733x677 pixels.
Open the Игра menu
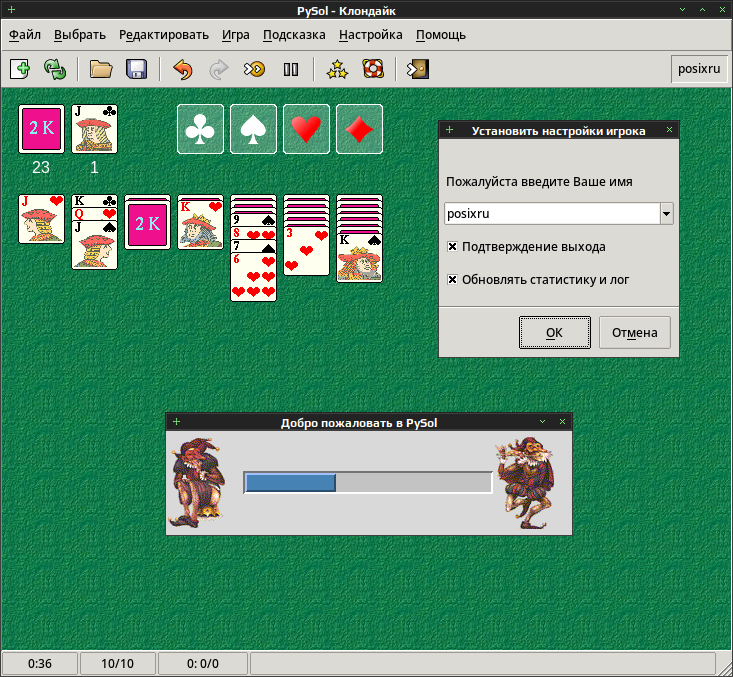(236, 35)
